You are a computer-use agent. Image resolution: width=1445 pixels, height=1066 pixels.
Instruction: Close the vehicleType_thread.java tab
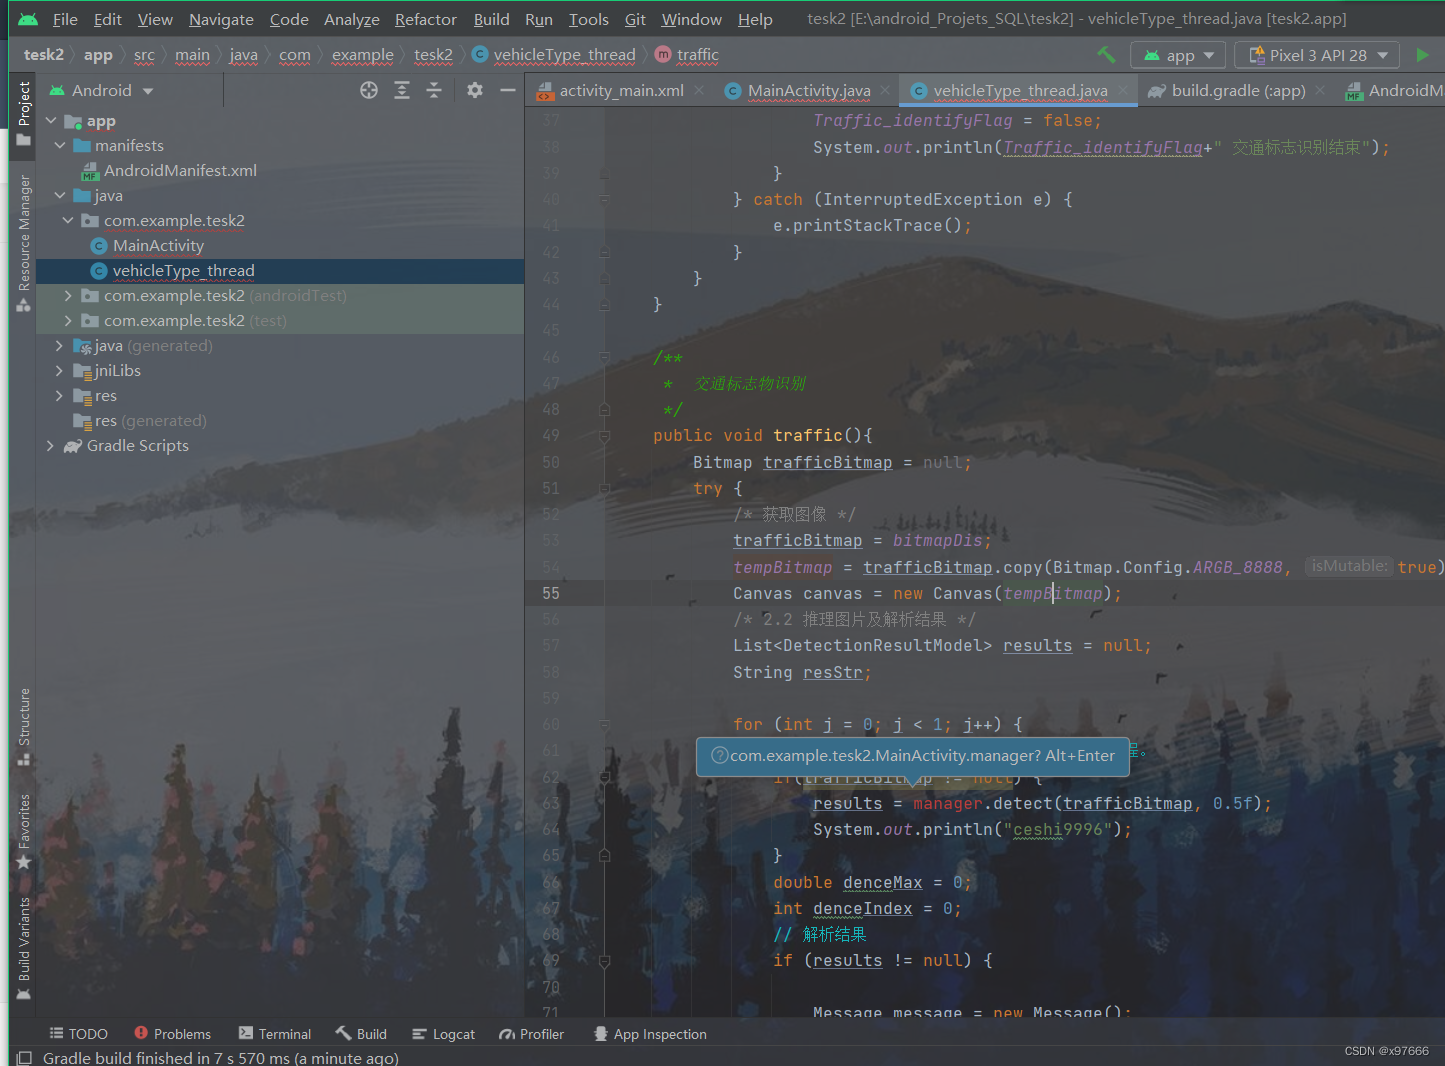point(1123,90)
